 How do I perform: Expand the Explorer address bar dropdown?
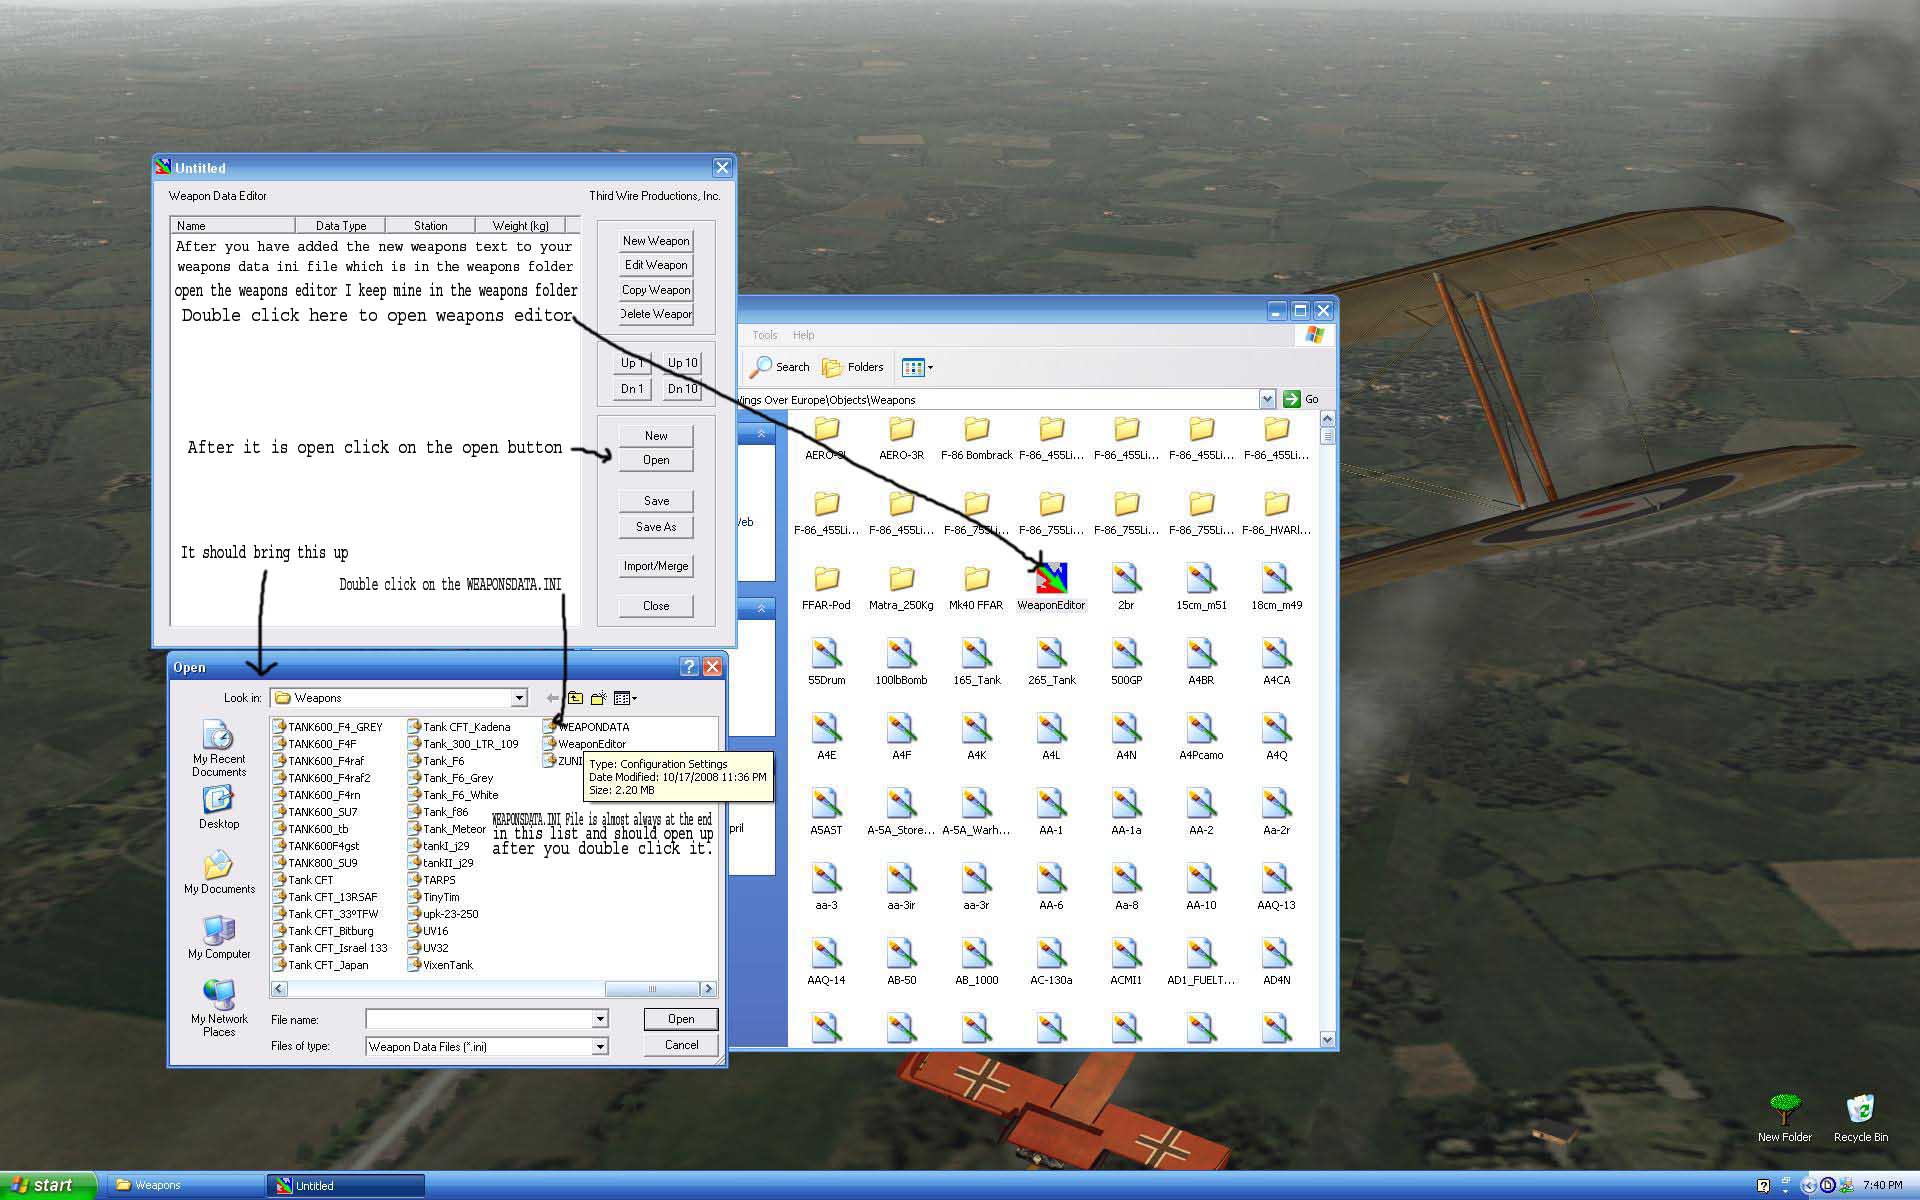[1267, 399]
